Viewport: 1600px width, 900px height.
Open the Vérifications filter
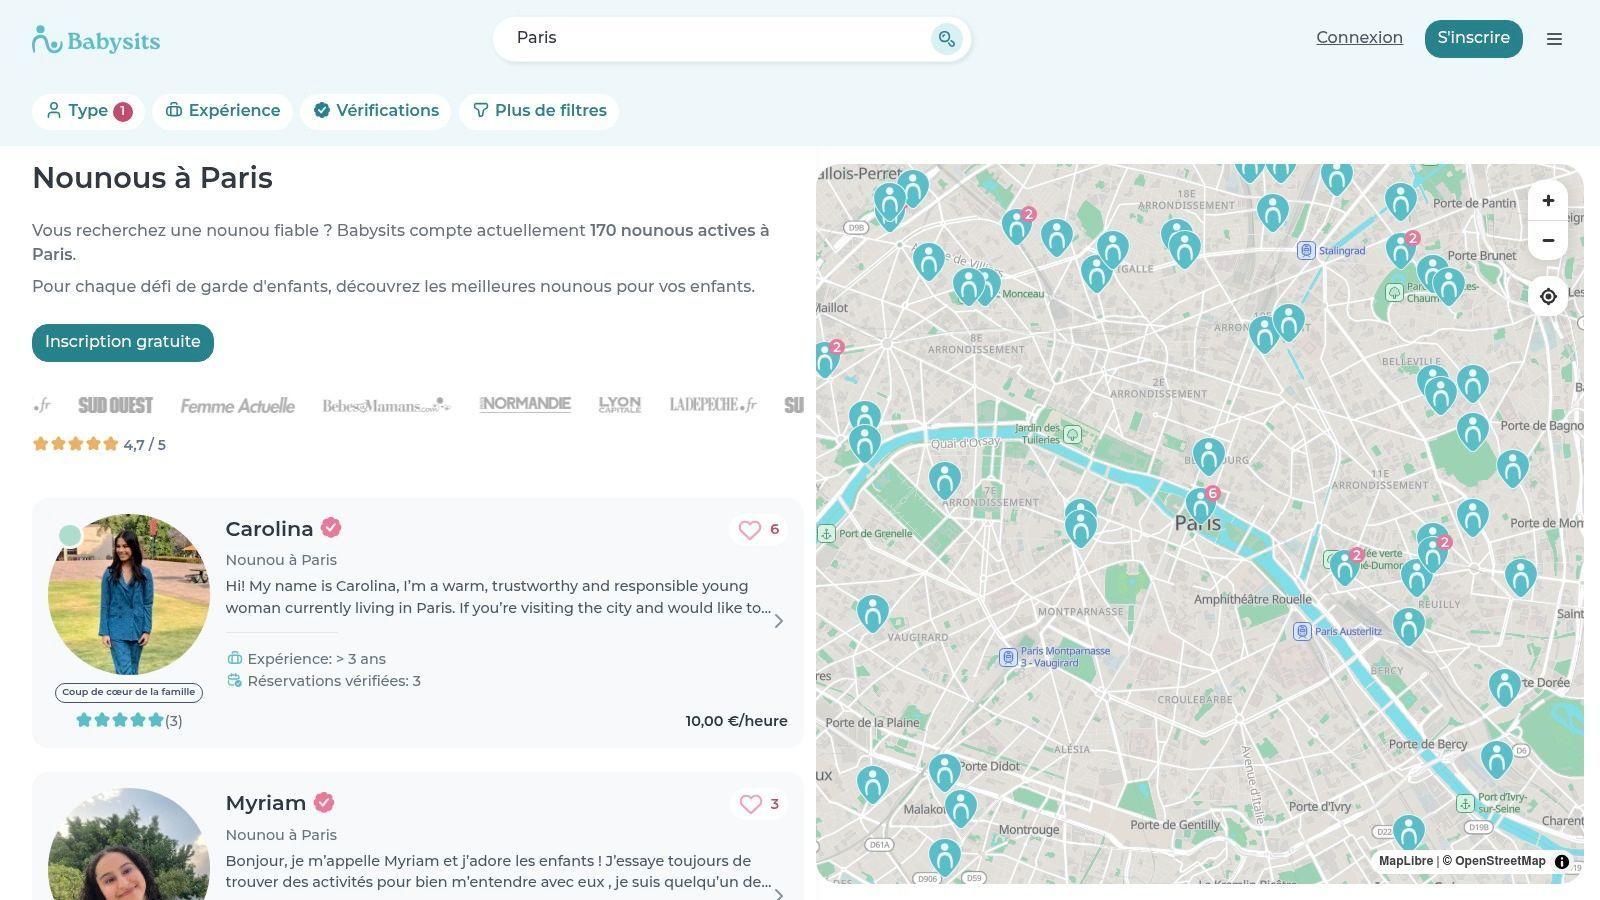point(376,111)
